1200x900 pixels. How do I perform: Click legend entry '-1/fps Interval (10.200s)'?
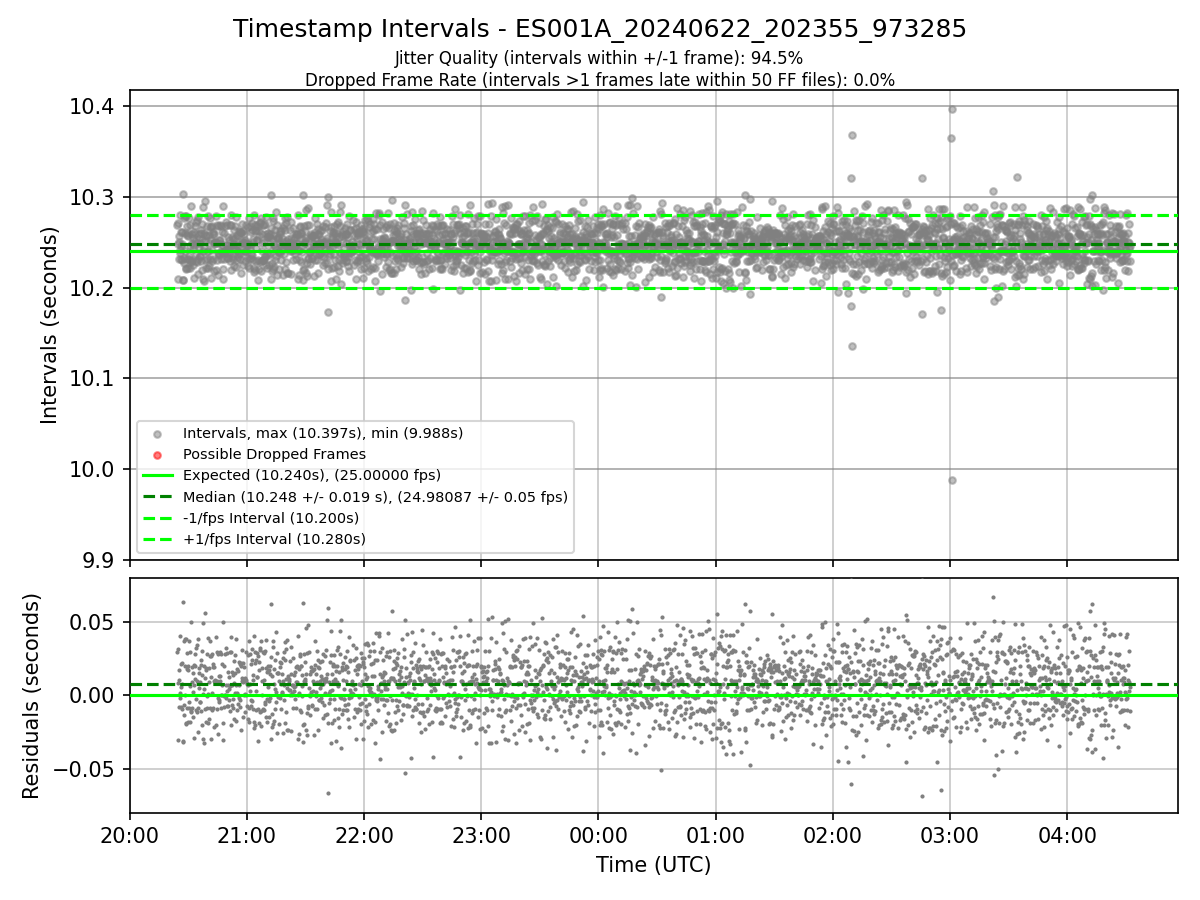(271, 518)
